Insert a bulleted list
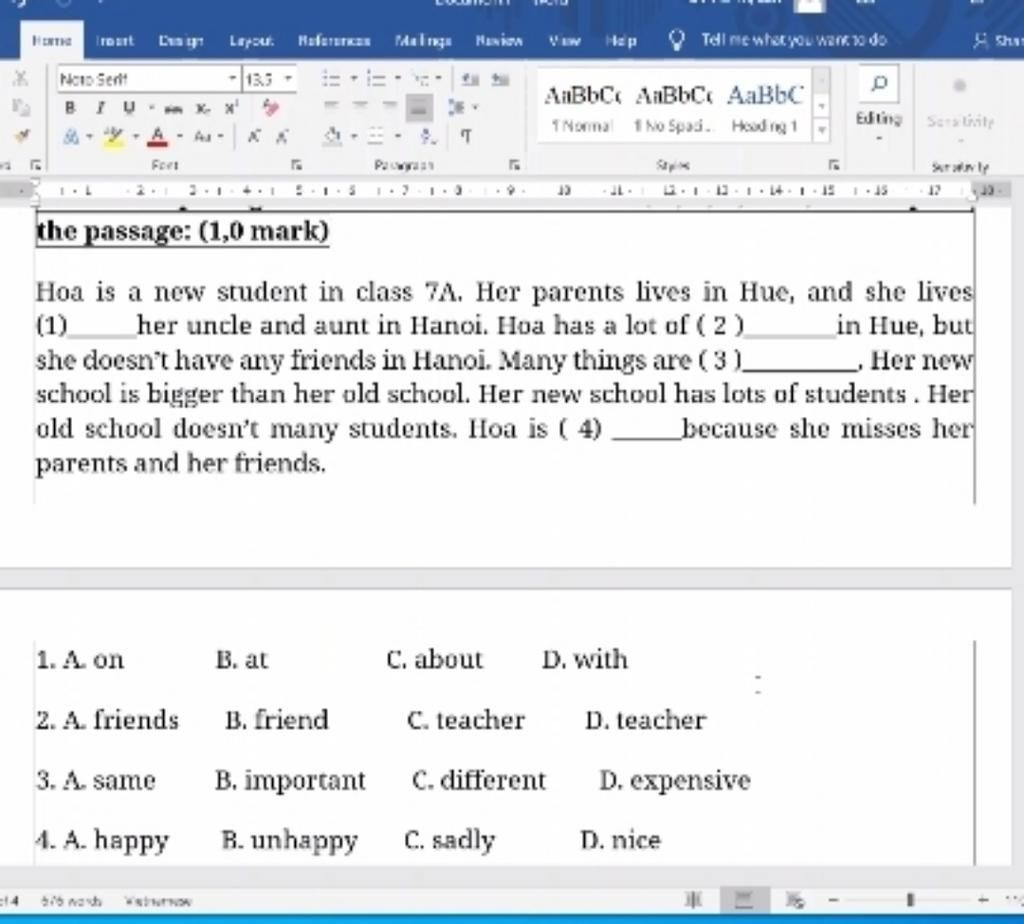Image resolution: width=1024 pixels, height=924 pixels. [x=332, y=79]
